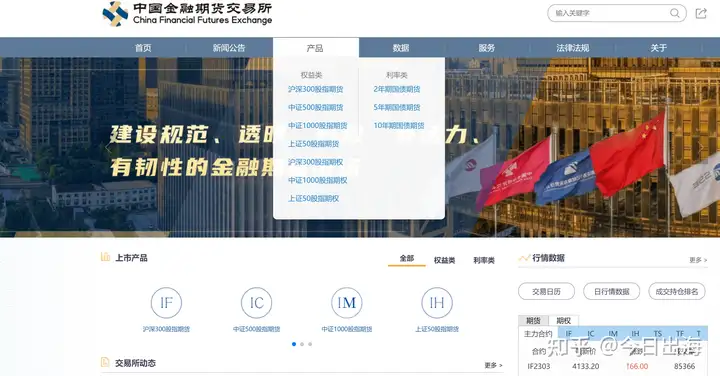The height and width of the screenshot is (376, 720).
Task: Click the 成交持仓排名 button
Action: [677, 292]
